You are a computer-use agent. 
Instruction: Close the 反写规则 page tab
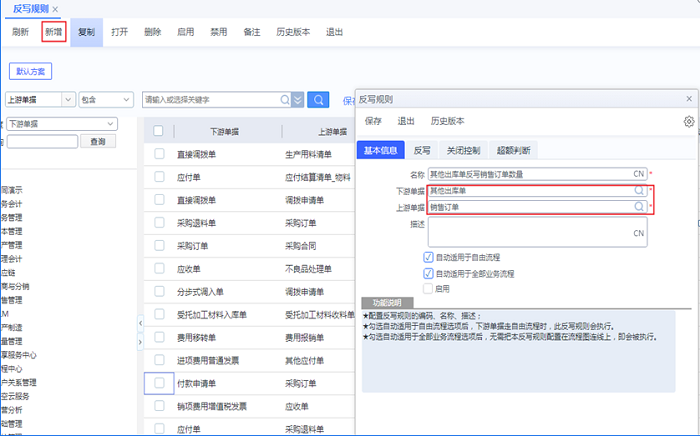[x=55, y=9]
